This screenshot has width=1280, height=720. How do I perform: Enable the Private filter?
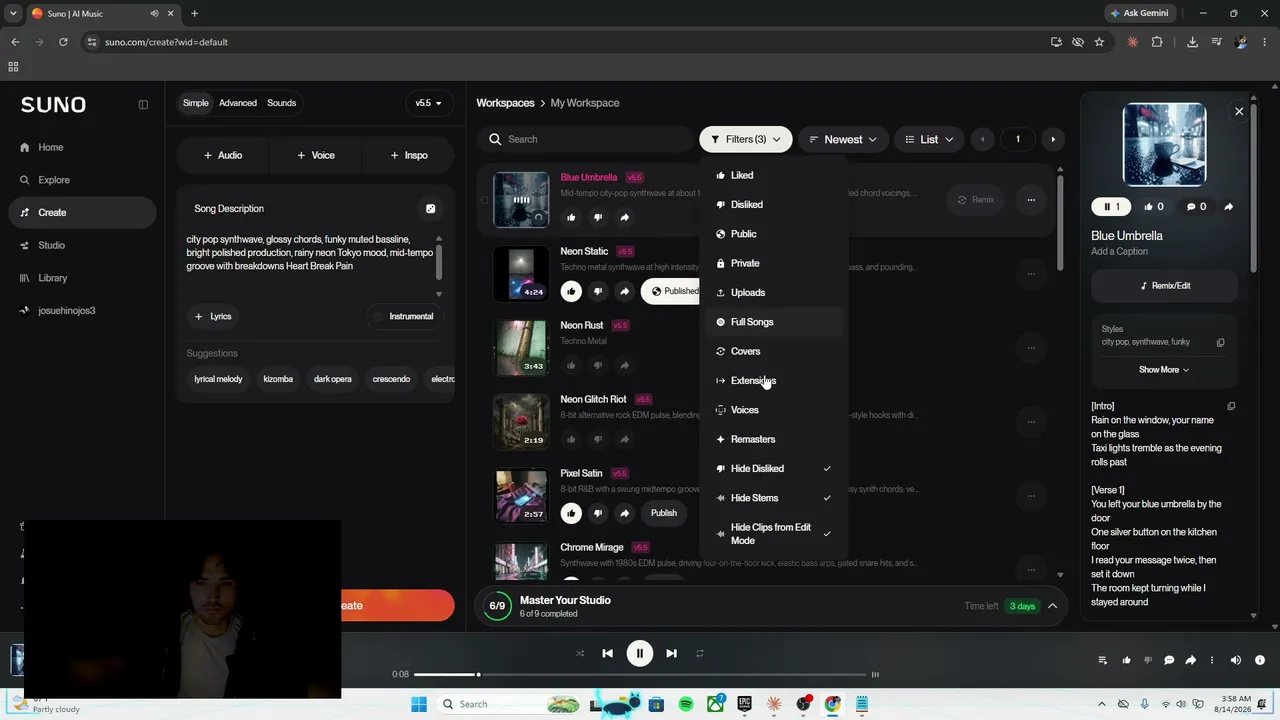tap(774, 263)
